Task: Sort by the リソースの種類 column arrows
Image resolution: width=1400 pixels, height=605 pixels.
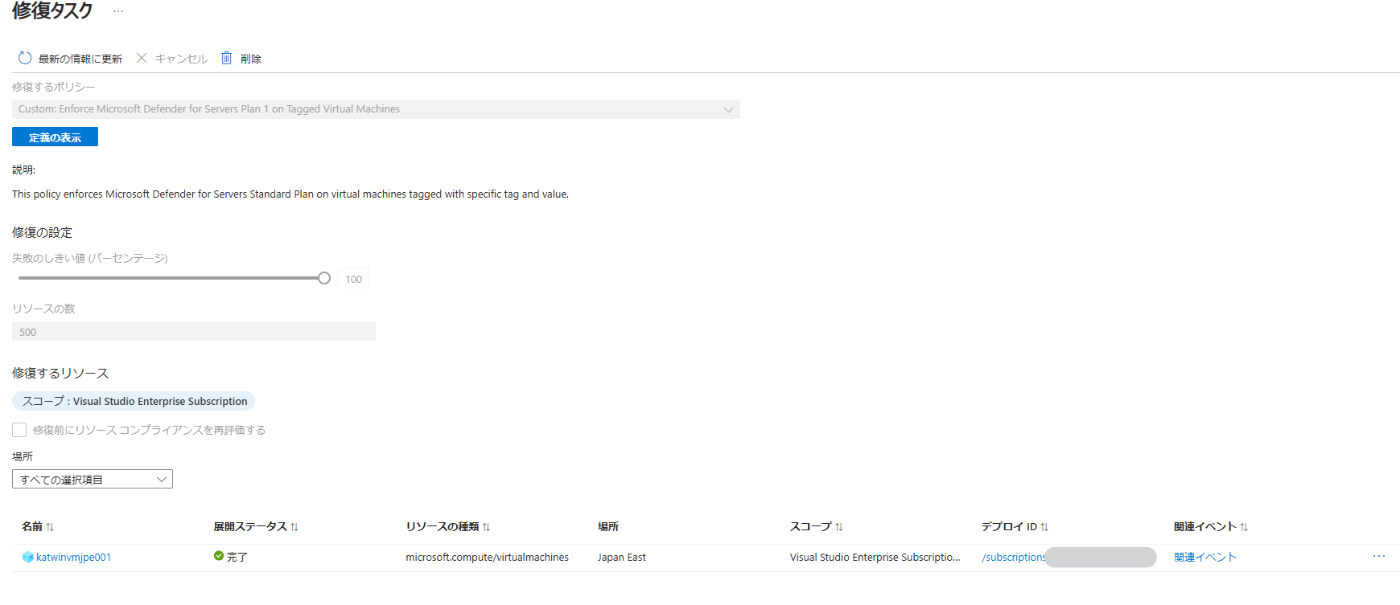Action: pos(486,526)
